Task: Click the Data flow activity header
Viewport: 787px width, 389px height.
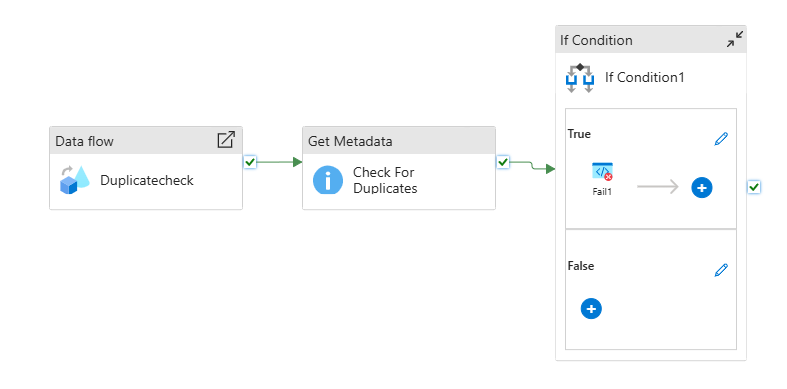Action: [146, 141]
